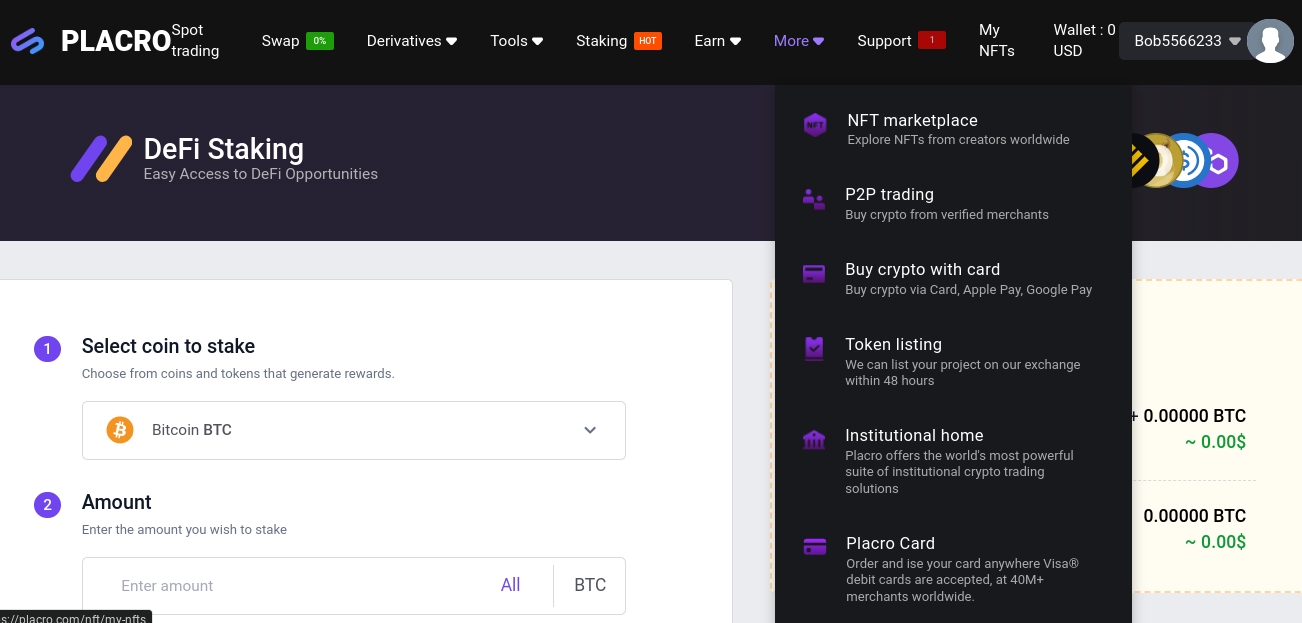
Task: Click the NFT marketplace hexagon icon
Action: 815,126
